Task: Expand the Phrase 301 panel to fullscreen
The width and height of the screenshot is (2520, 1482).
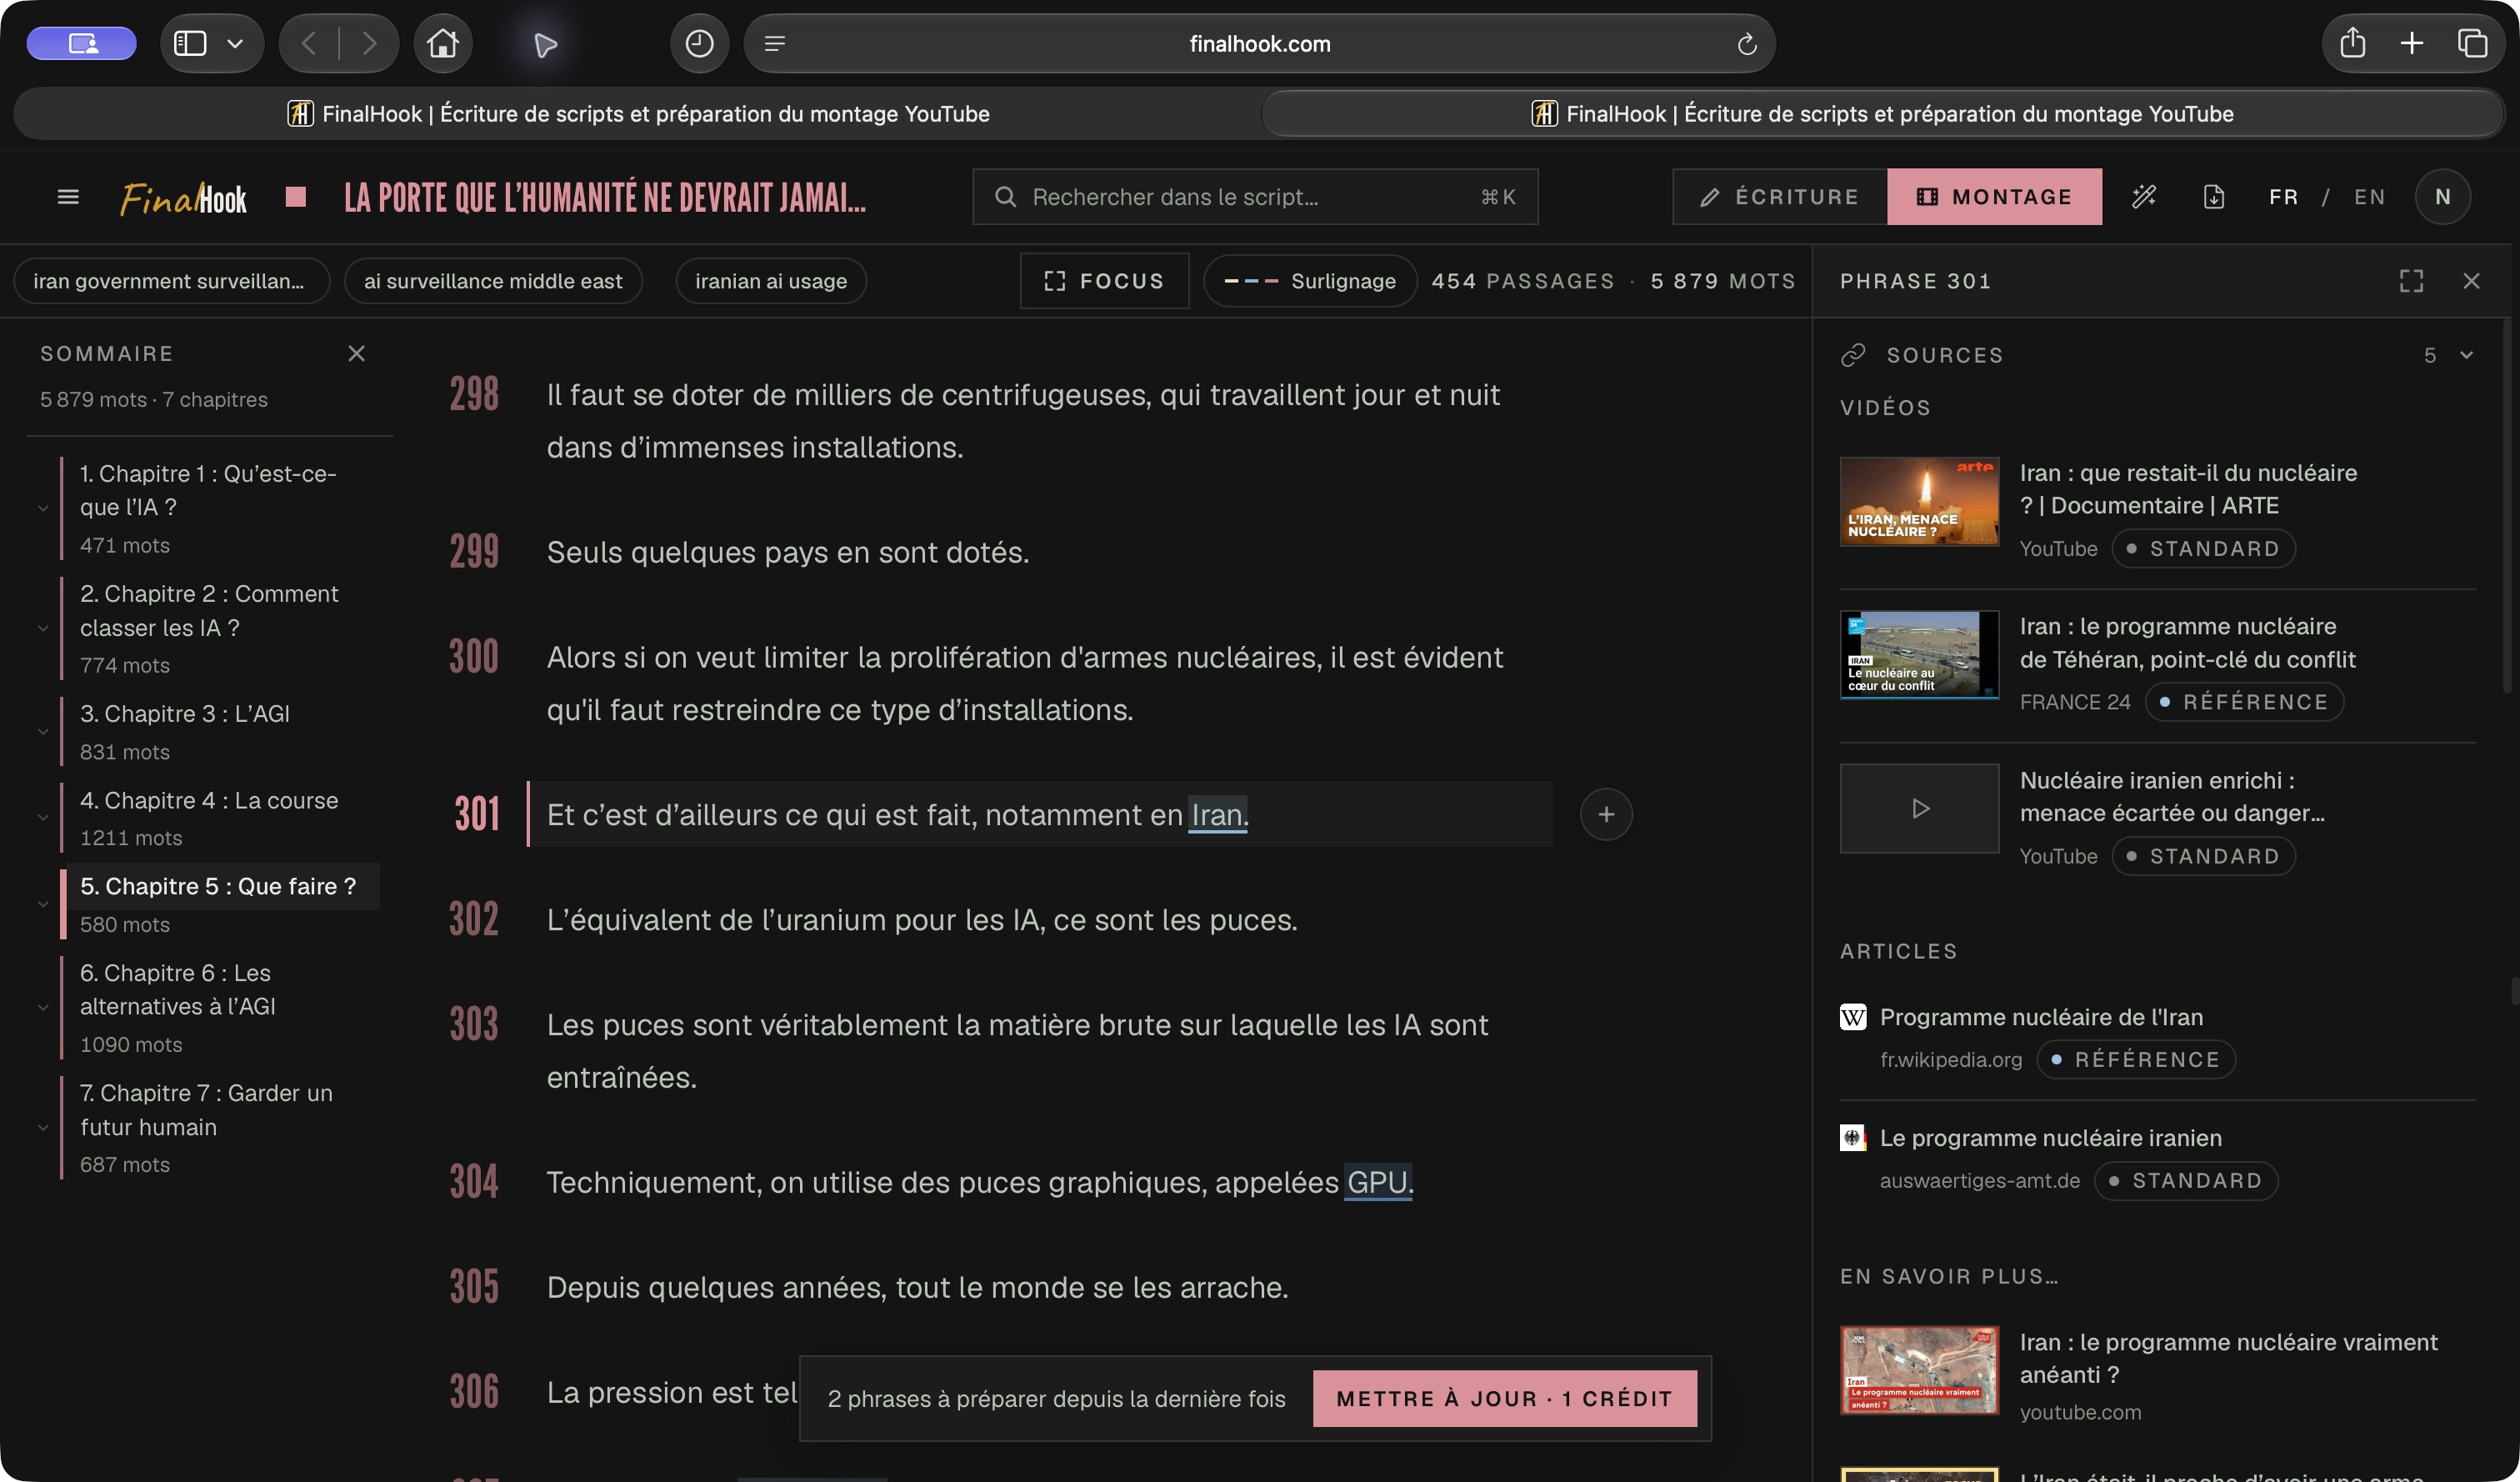Action: click(2411, 281)
